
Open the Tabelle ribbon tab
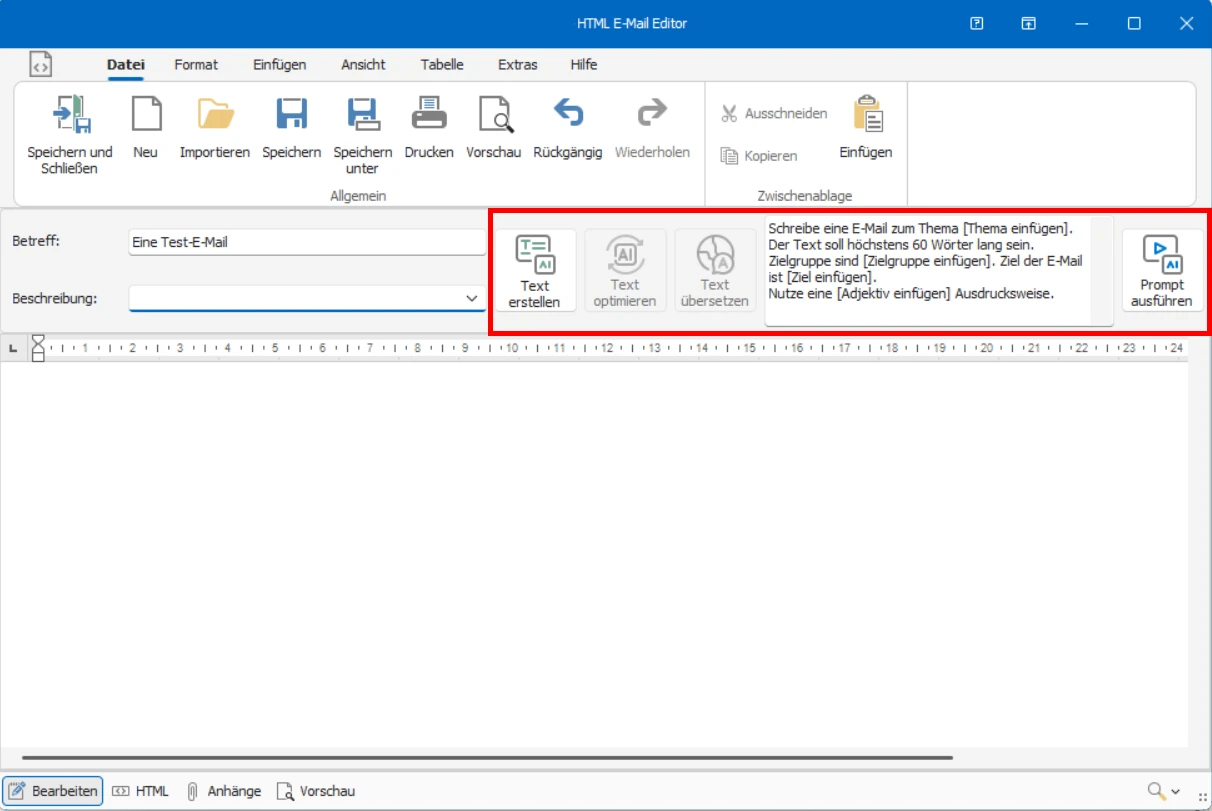click(442, 64)
